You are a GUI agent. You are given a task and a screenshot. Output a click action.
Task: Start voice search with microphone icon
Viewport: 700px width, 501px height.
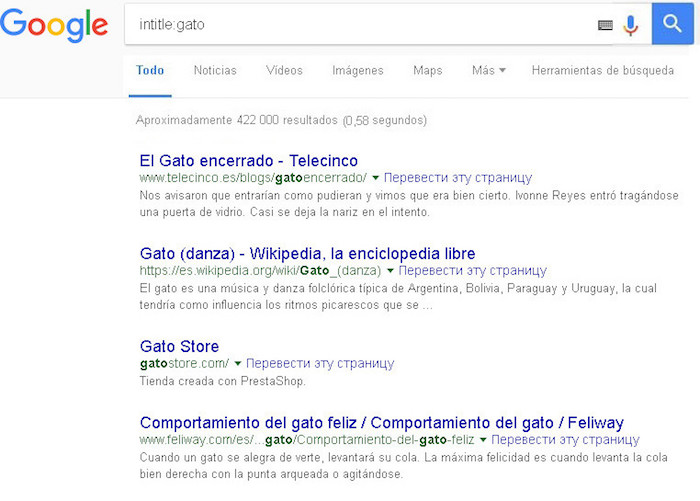click(x=630, y=25)
